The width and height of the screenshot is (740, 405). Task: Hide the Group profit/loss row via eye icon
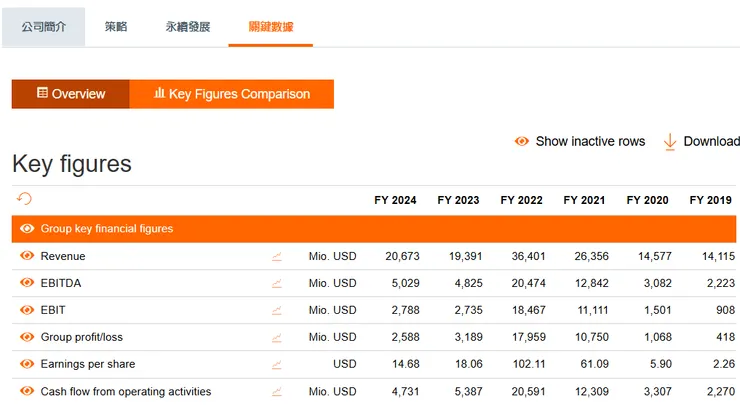point(27,337)
